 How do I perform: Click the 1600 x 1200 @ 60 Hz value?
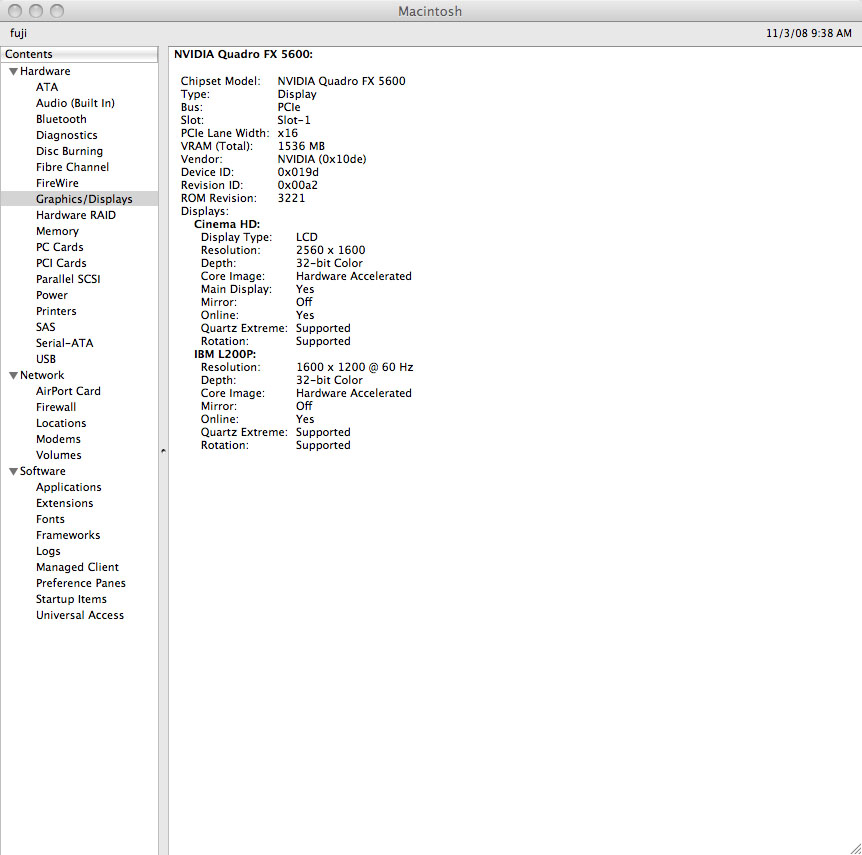point(355,367)
